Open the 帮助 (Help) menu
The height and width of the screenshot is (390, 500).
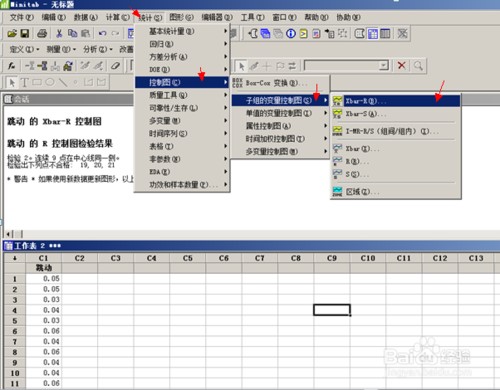[x=316, y=17]
